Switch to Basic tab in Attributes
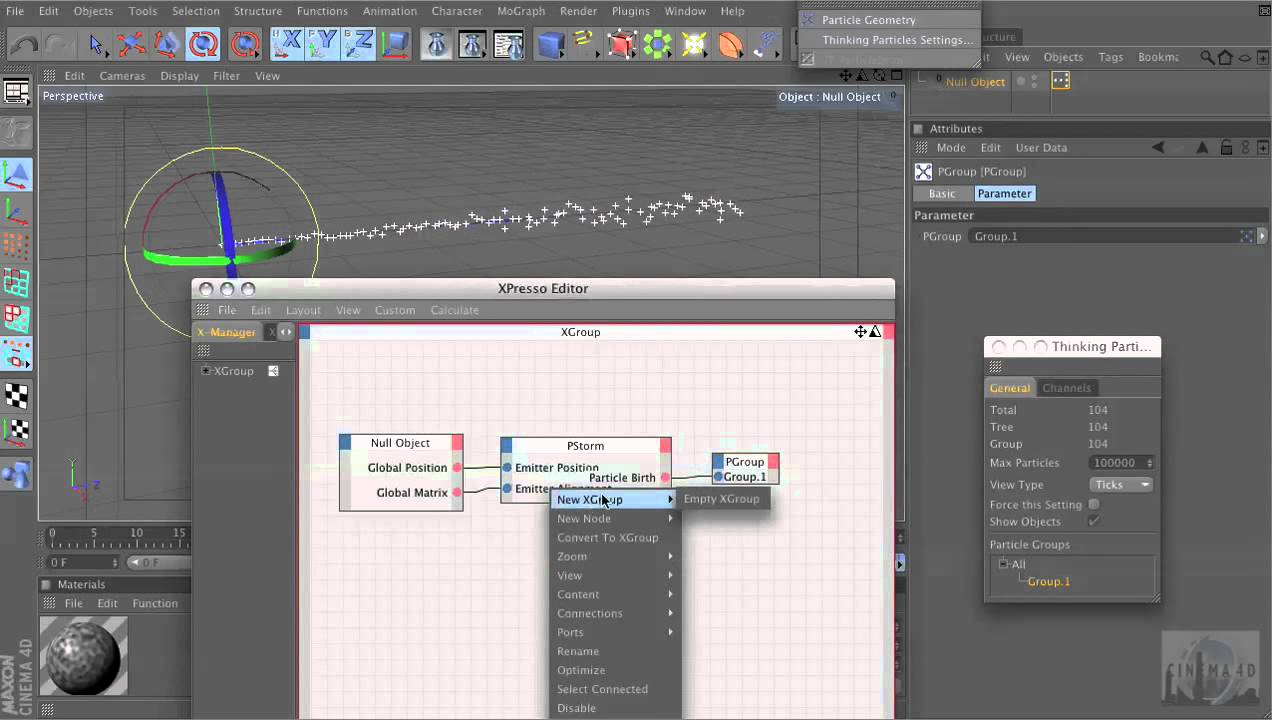 942,194
